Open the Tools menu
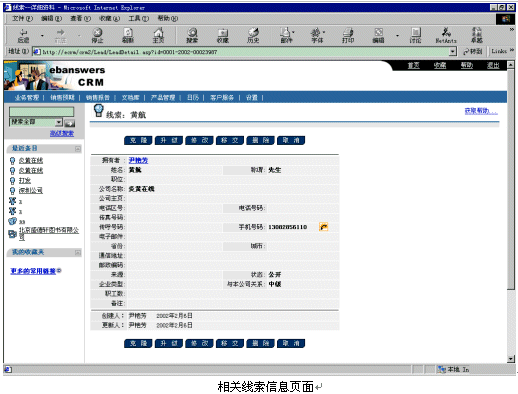This screenshot has width=518, height=394. point(138,18)
